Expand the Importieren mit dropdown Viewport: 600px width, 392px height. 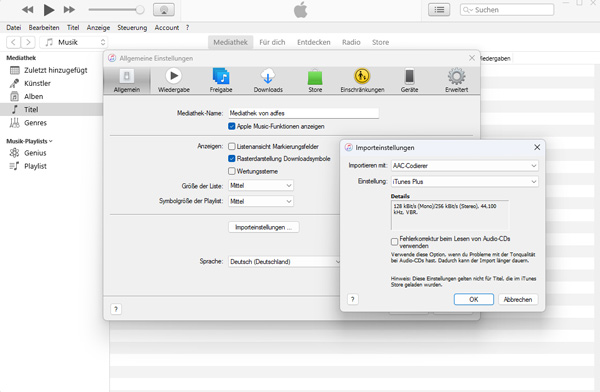coord(465,166)
